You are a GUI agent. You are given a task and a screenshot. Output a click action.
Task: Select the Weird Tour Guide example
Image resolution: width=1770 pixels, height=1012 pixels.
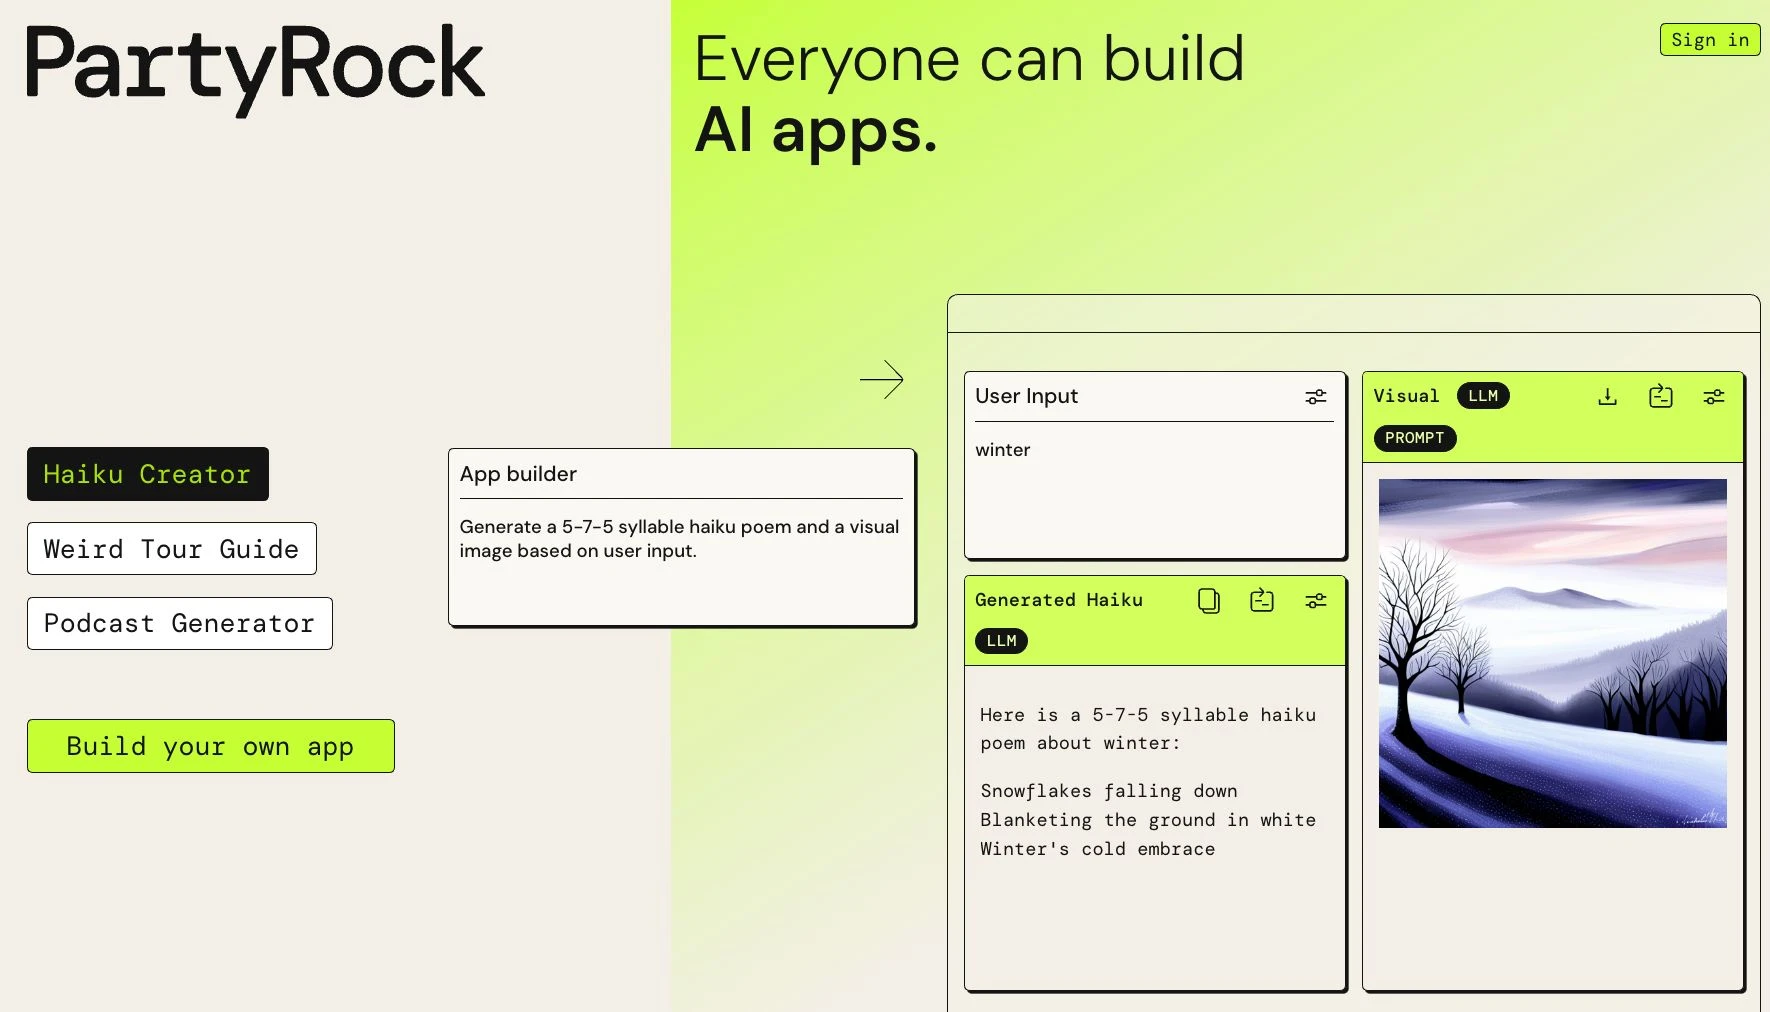172,549
